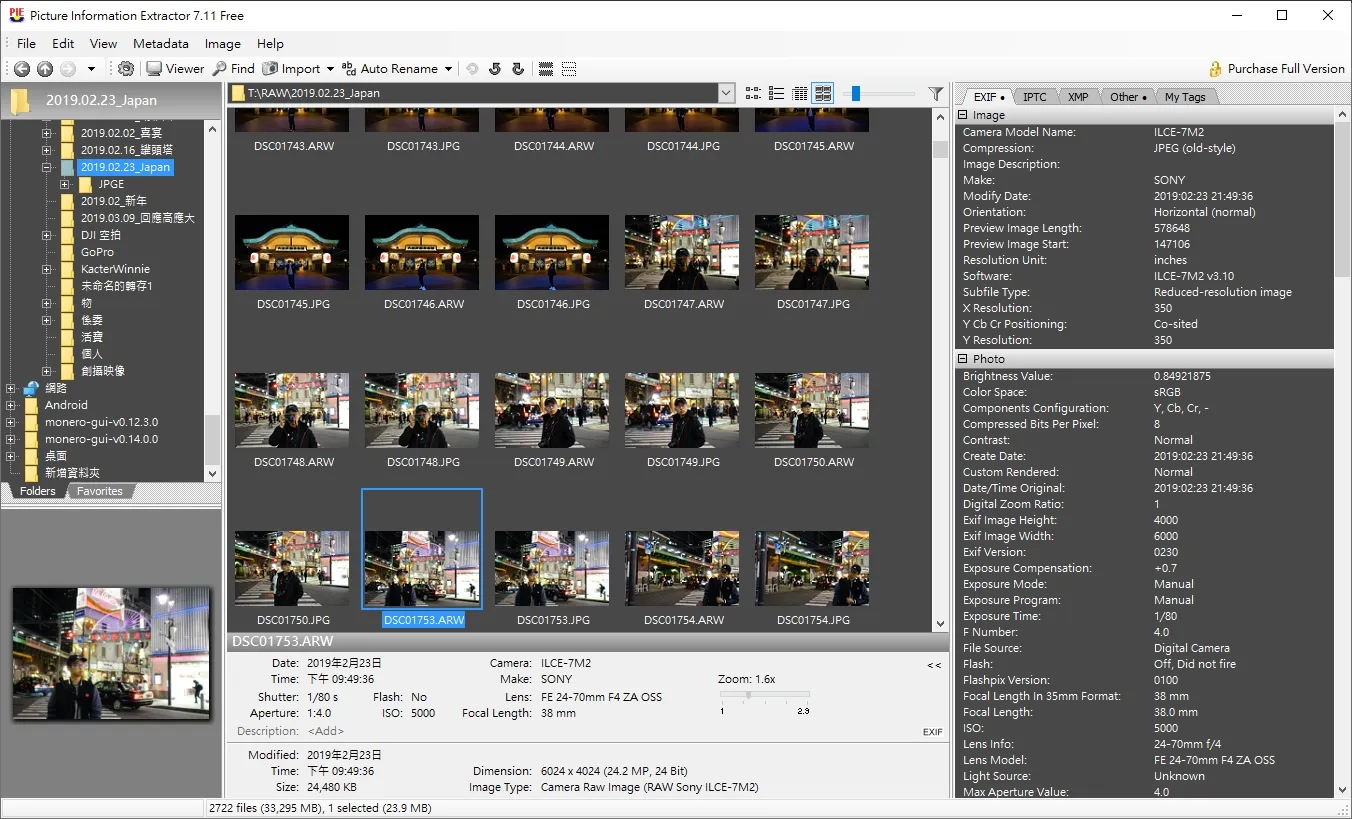Apply the file filter funnel icon
The height and width of the screenshot is (819, 1352).
tap(936, 93)
